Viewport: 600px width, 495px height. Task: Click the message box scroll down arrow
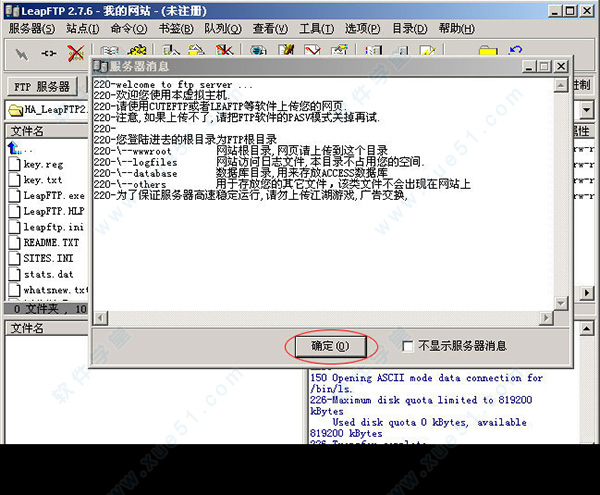pos(561,304)
